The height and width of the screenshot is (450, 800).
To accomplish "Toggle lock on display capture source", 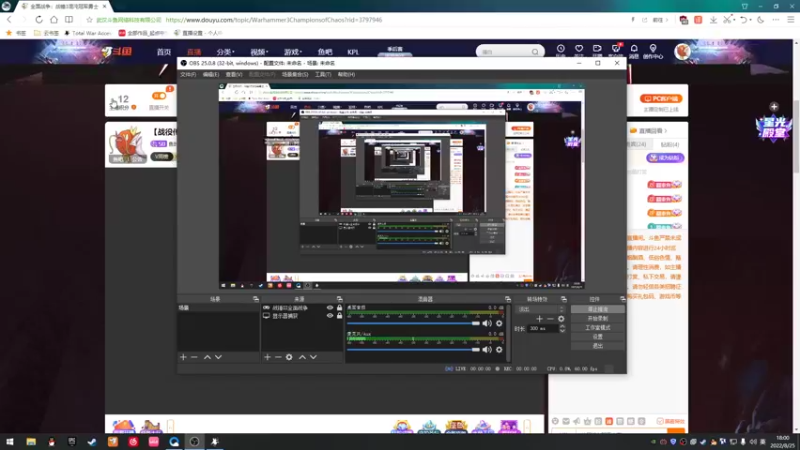I will (x=339, y=316).
